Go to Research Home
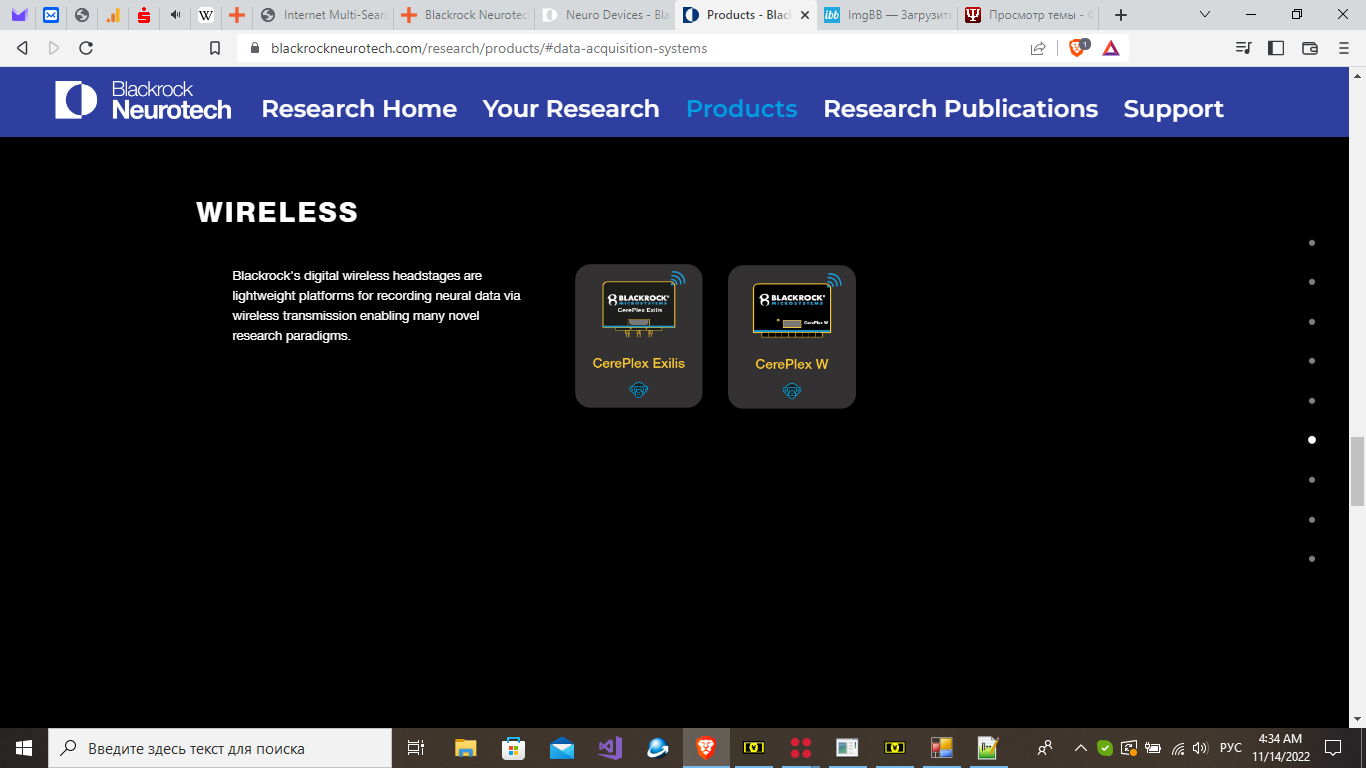 [x=359, y=109]
